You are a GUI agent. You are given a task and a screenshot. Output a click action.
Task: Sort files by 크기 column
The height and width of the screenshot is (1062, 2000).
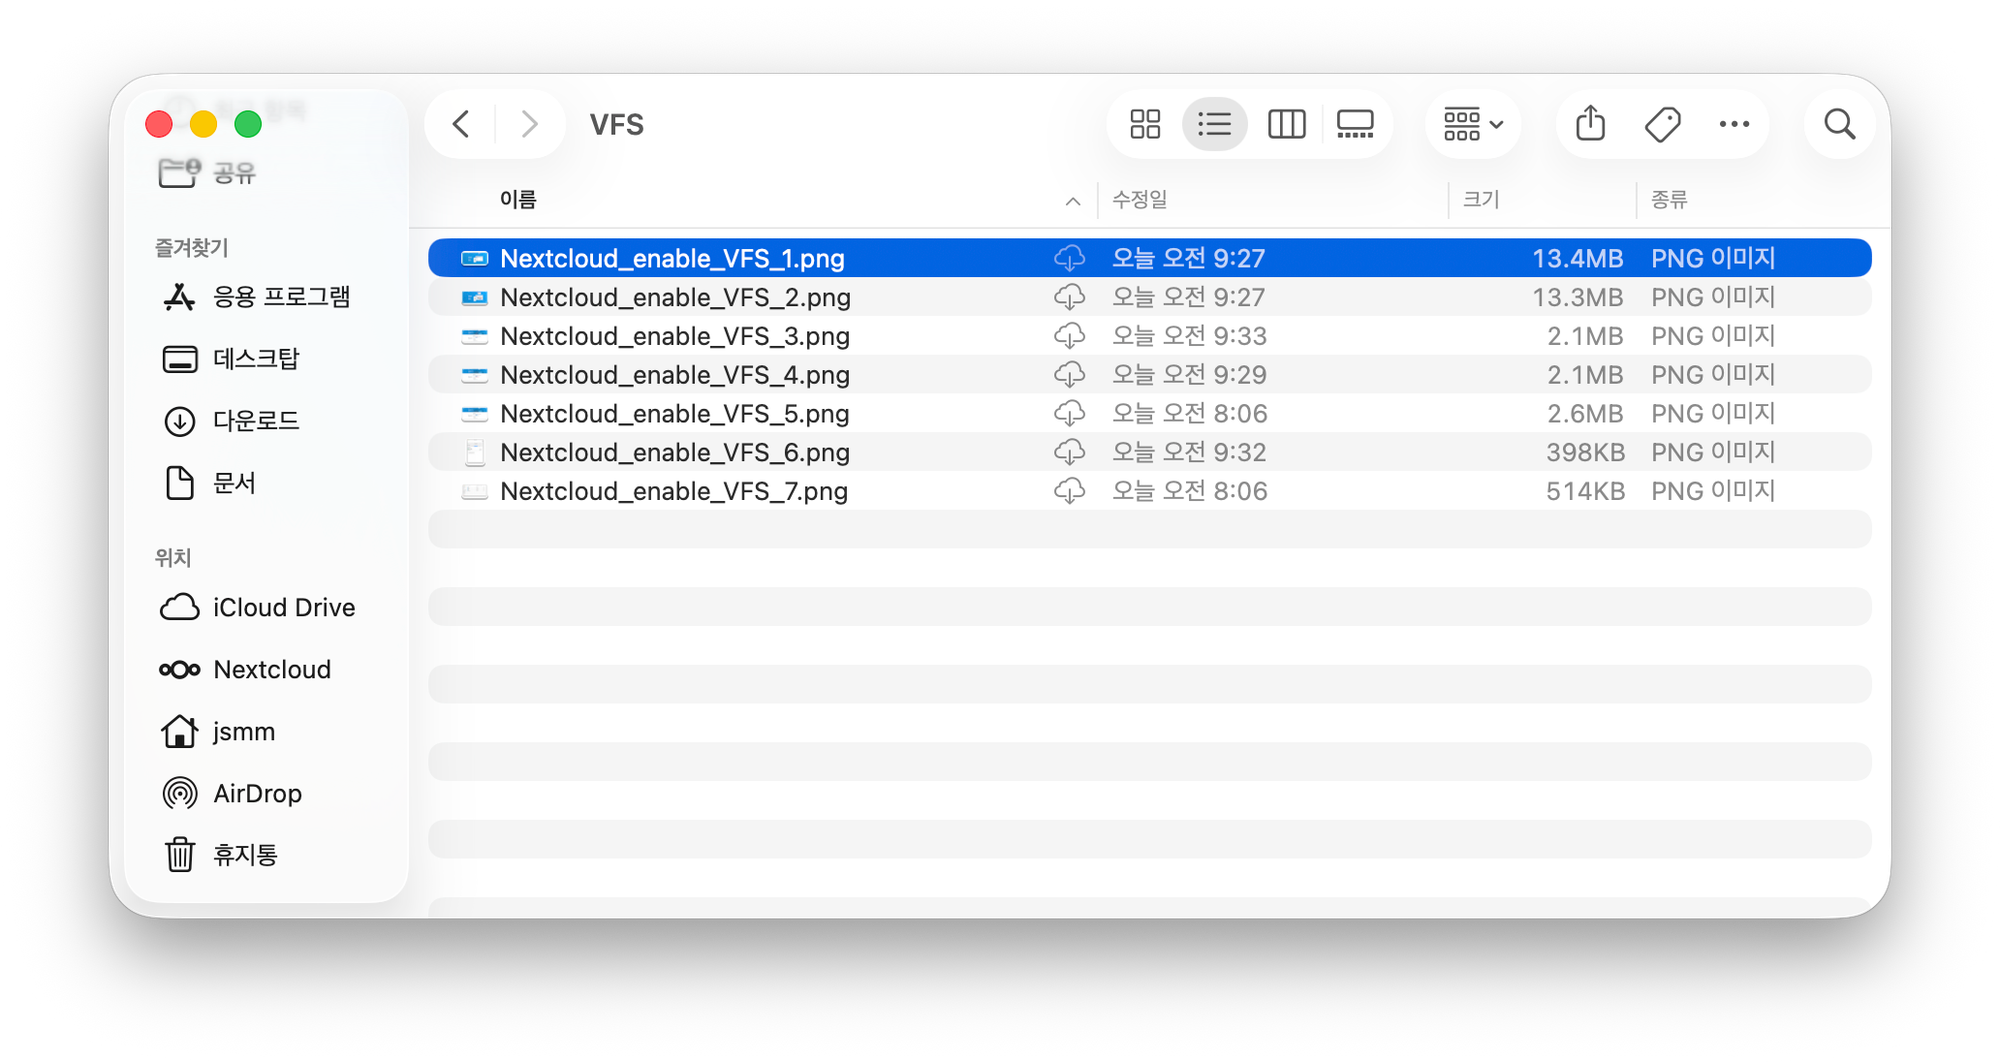coord(1481,200)
